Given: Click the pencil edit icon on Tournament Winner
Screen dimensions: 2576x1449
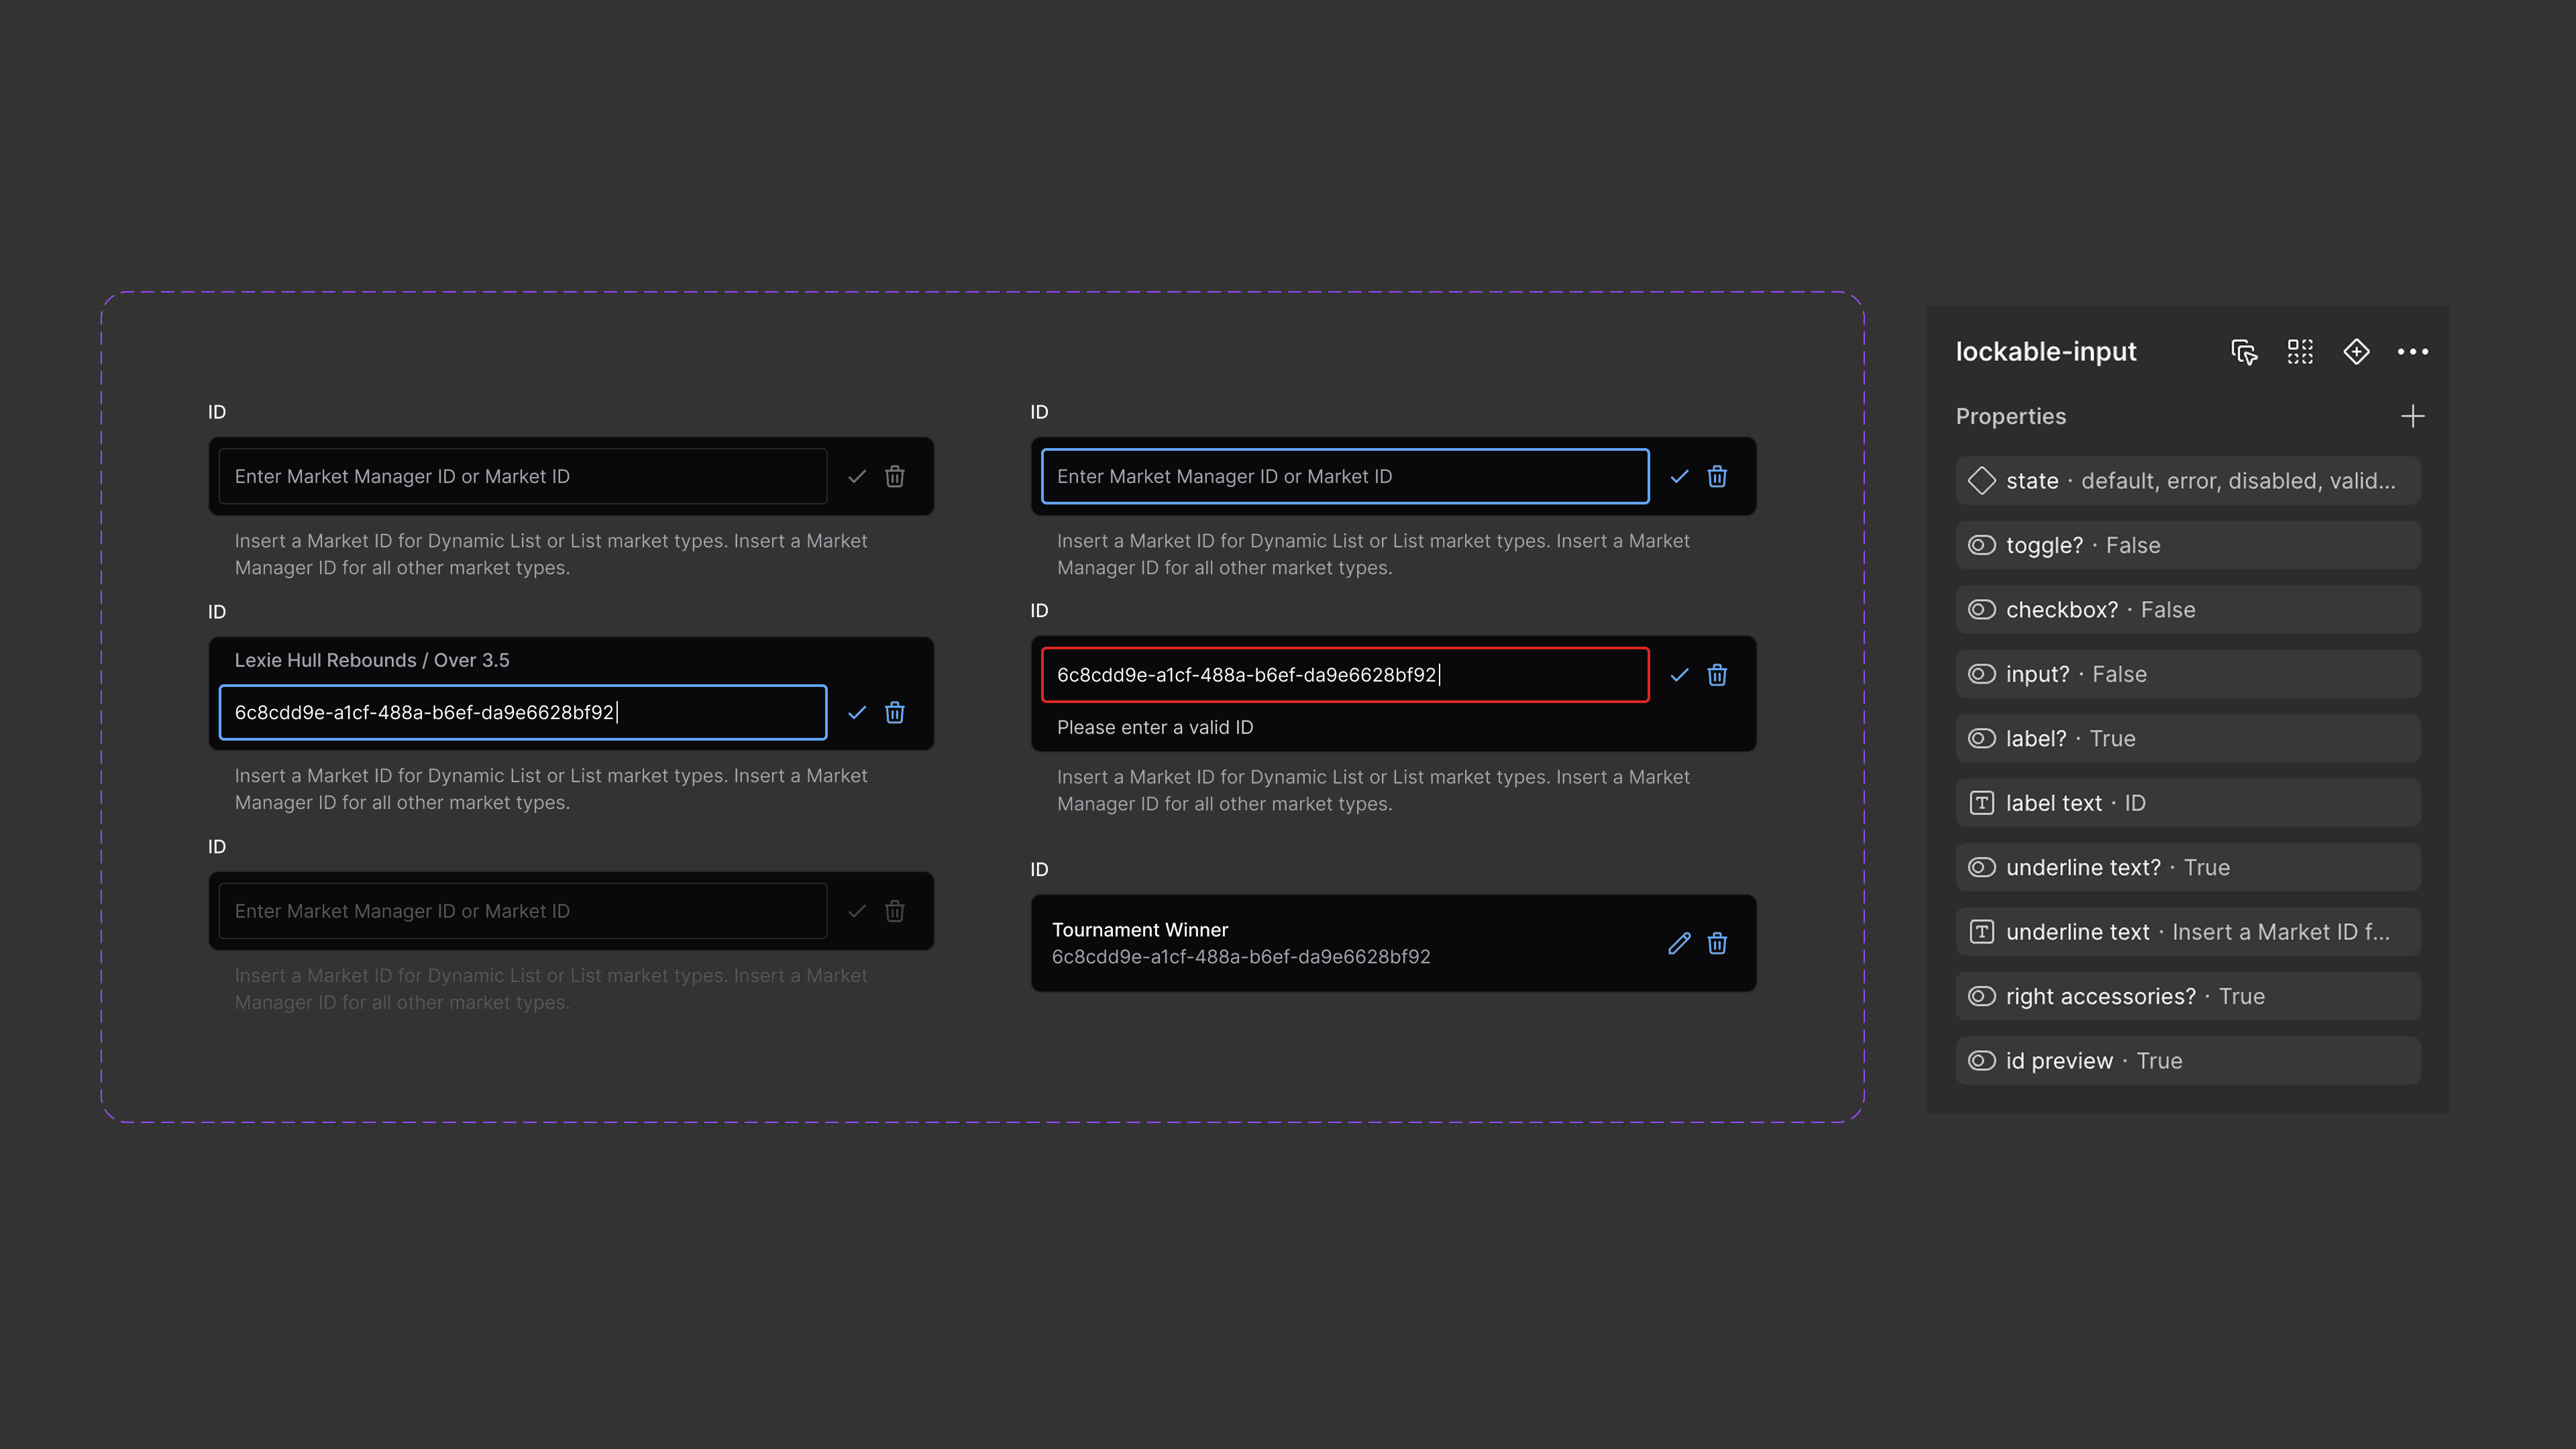Looking at the screenshot, I should click(x=1679, y=943).
